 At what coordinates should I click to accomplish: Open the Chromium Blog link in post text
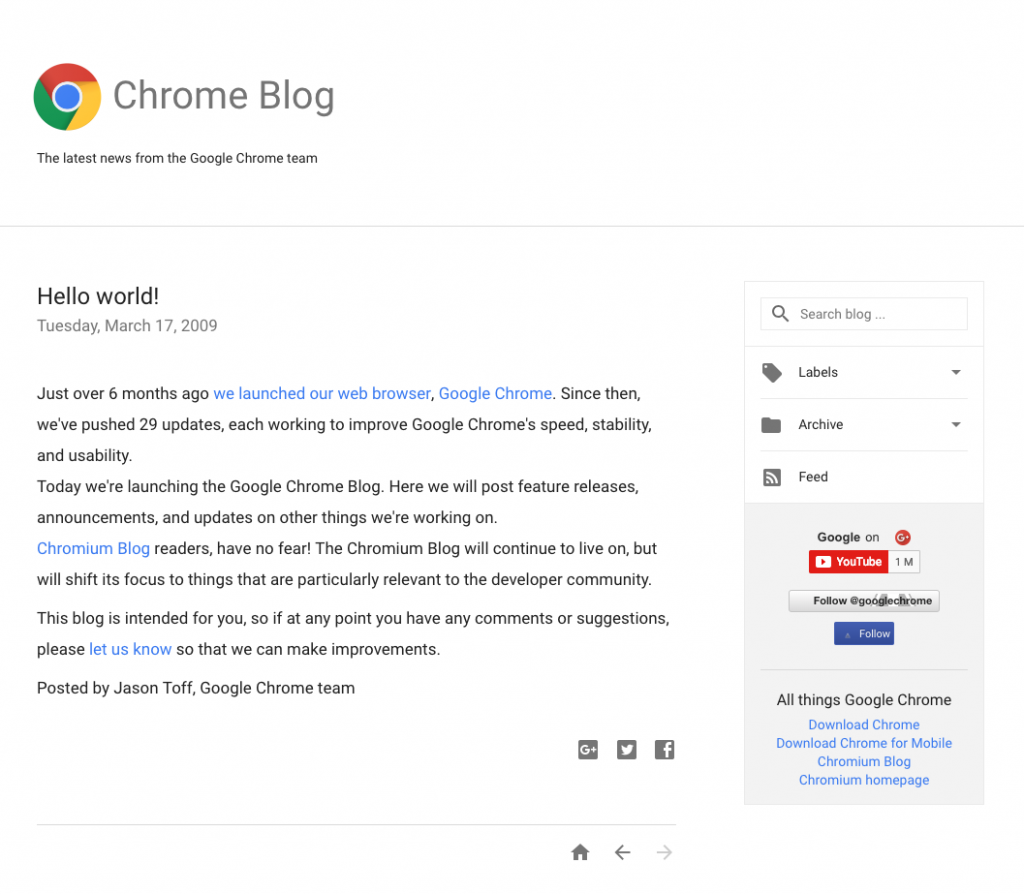tap(93, 548)
